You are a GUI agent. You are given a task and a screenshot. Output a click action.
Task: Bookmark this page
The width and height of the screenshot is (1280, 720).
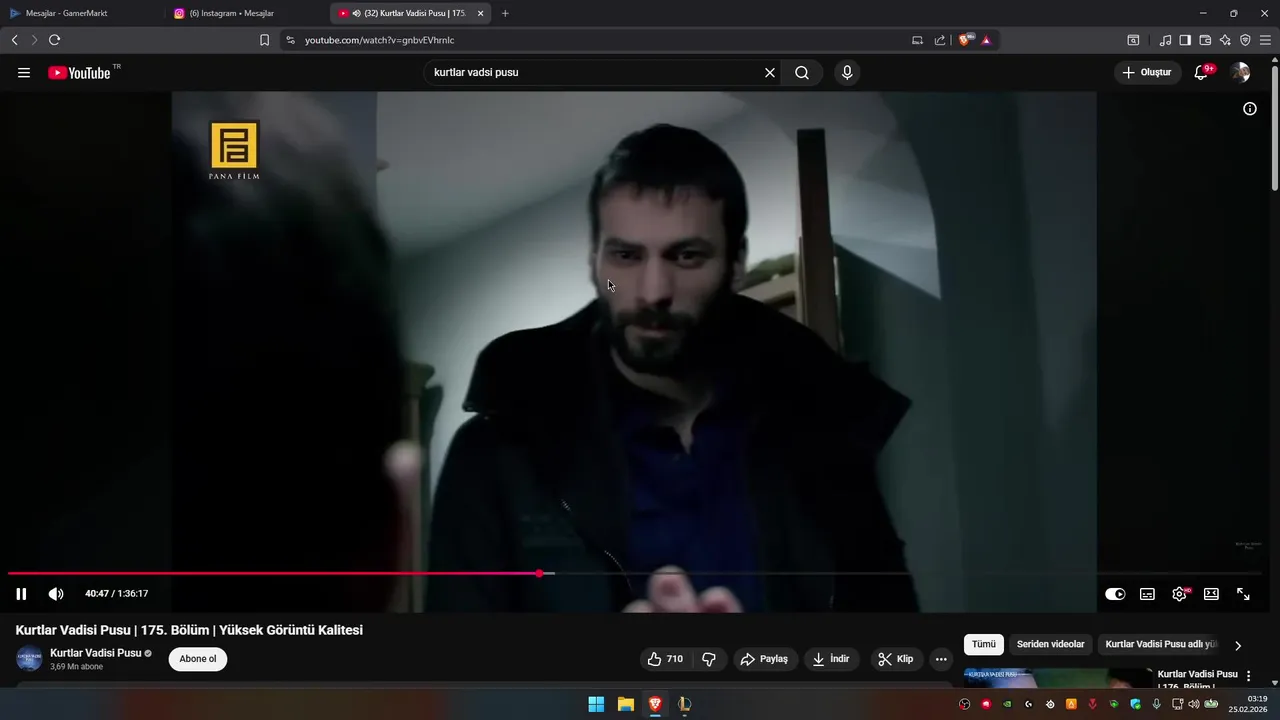pyautogui.click(x=264, y=40)
